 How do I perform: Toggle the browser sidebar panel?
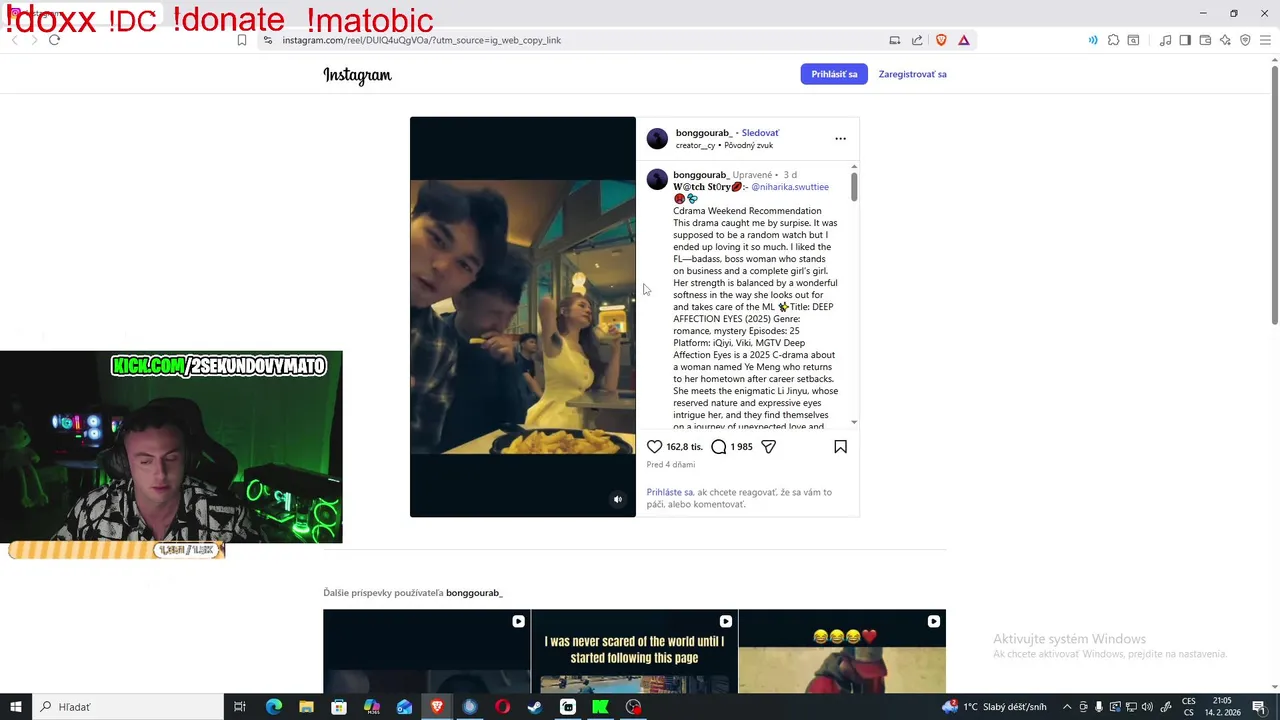[1185, 40]
